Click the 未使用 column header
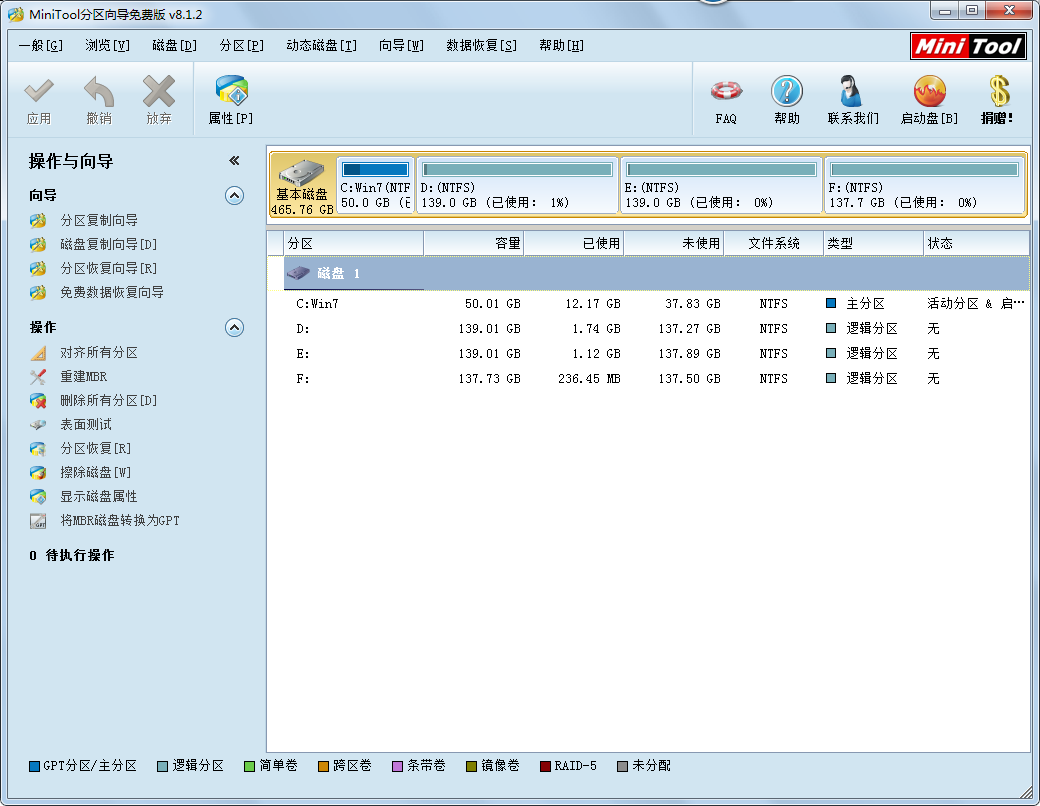Viewport: 1040px width, 806px height. pos(674,243)
